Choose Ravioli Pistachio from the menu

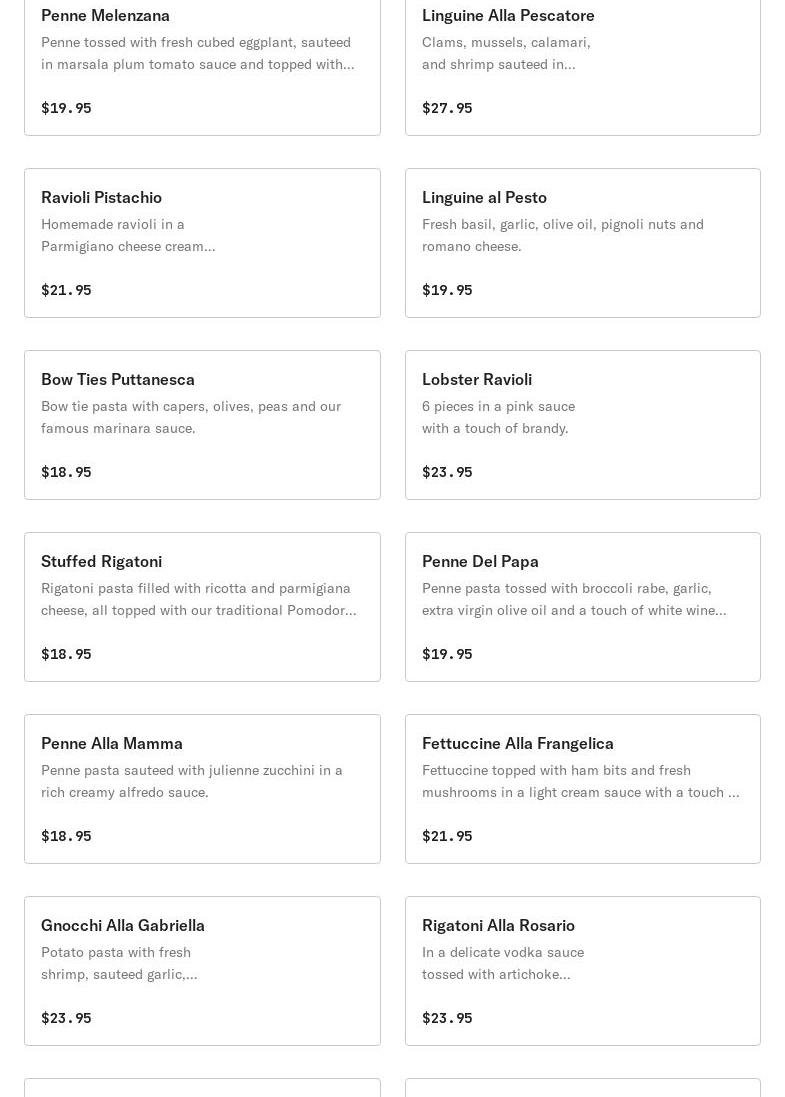[x=101, y=197]
